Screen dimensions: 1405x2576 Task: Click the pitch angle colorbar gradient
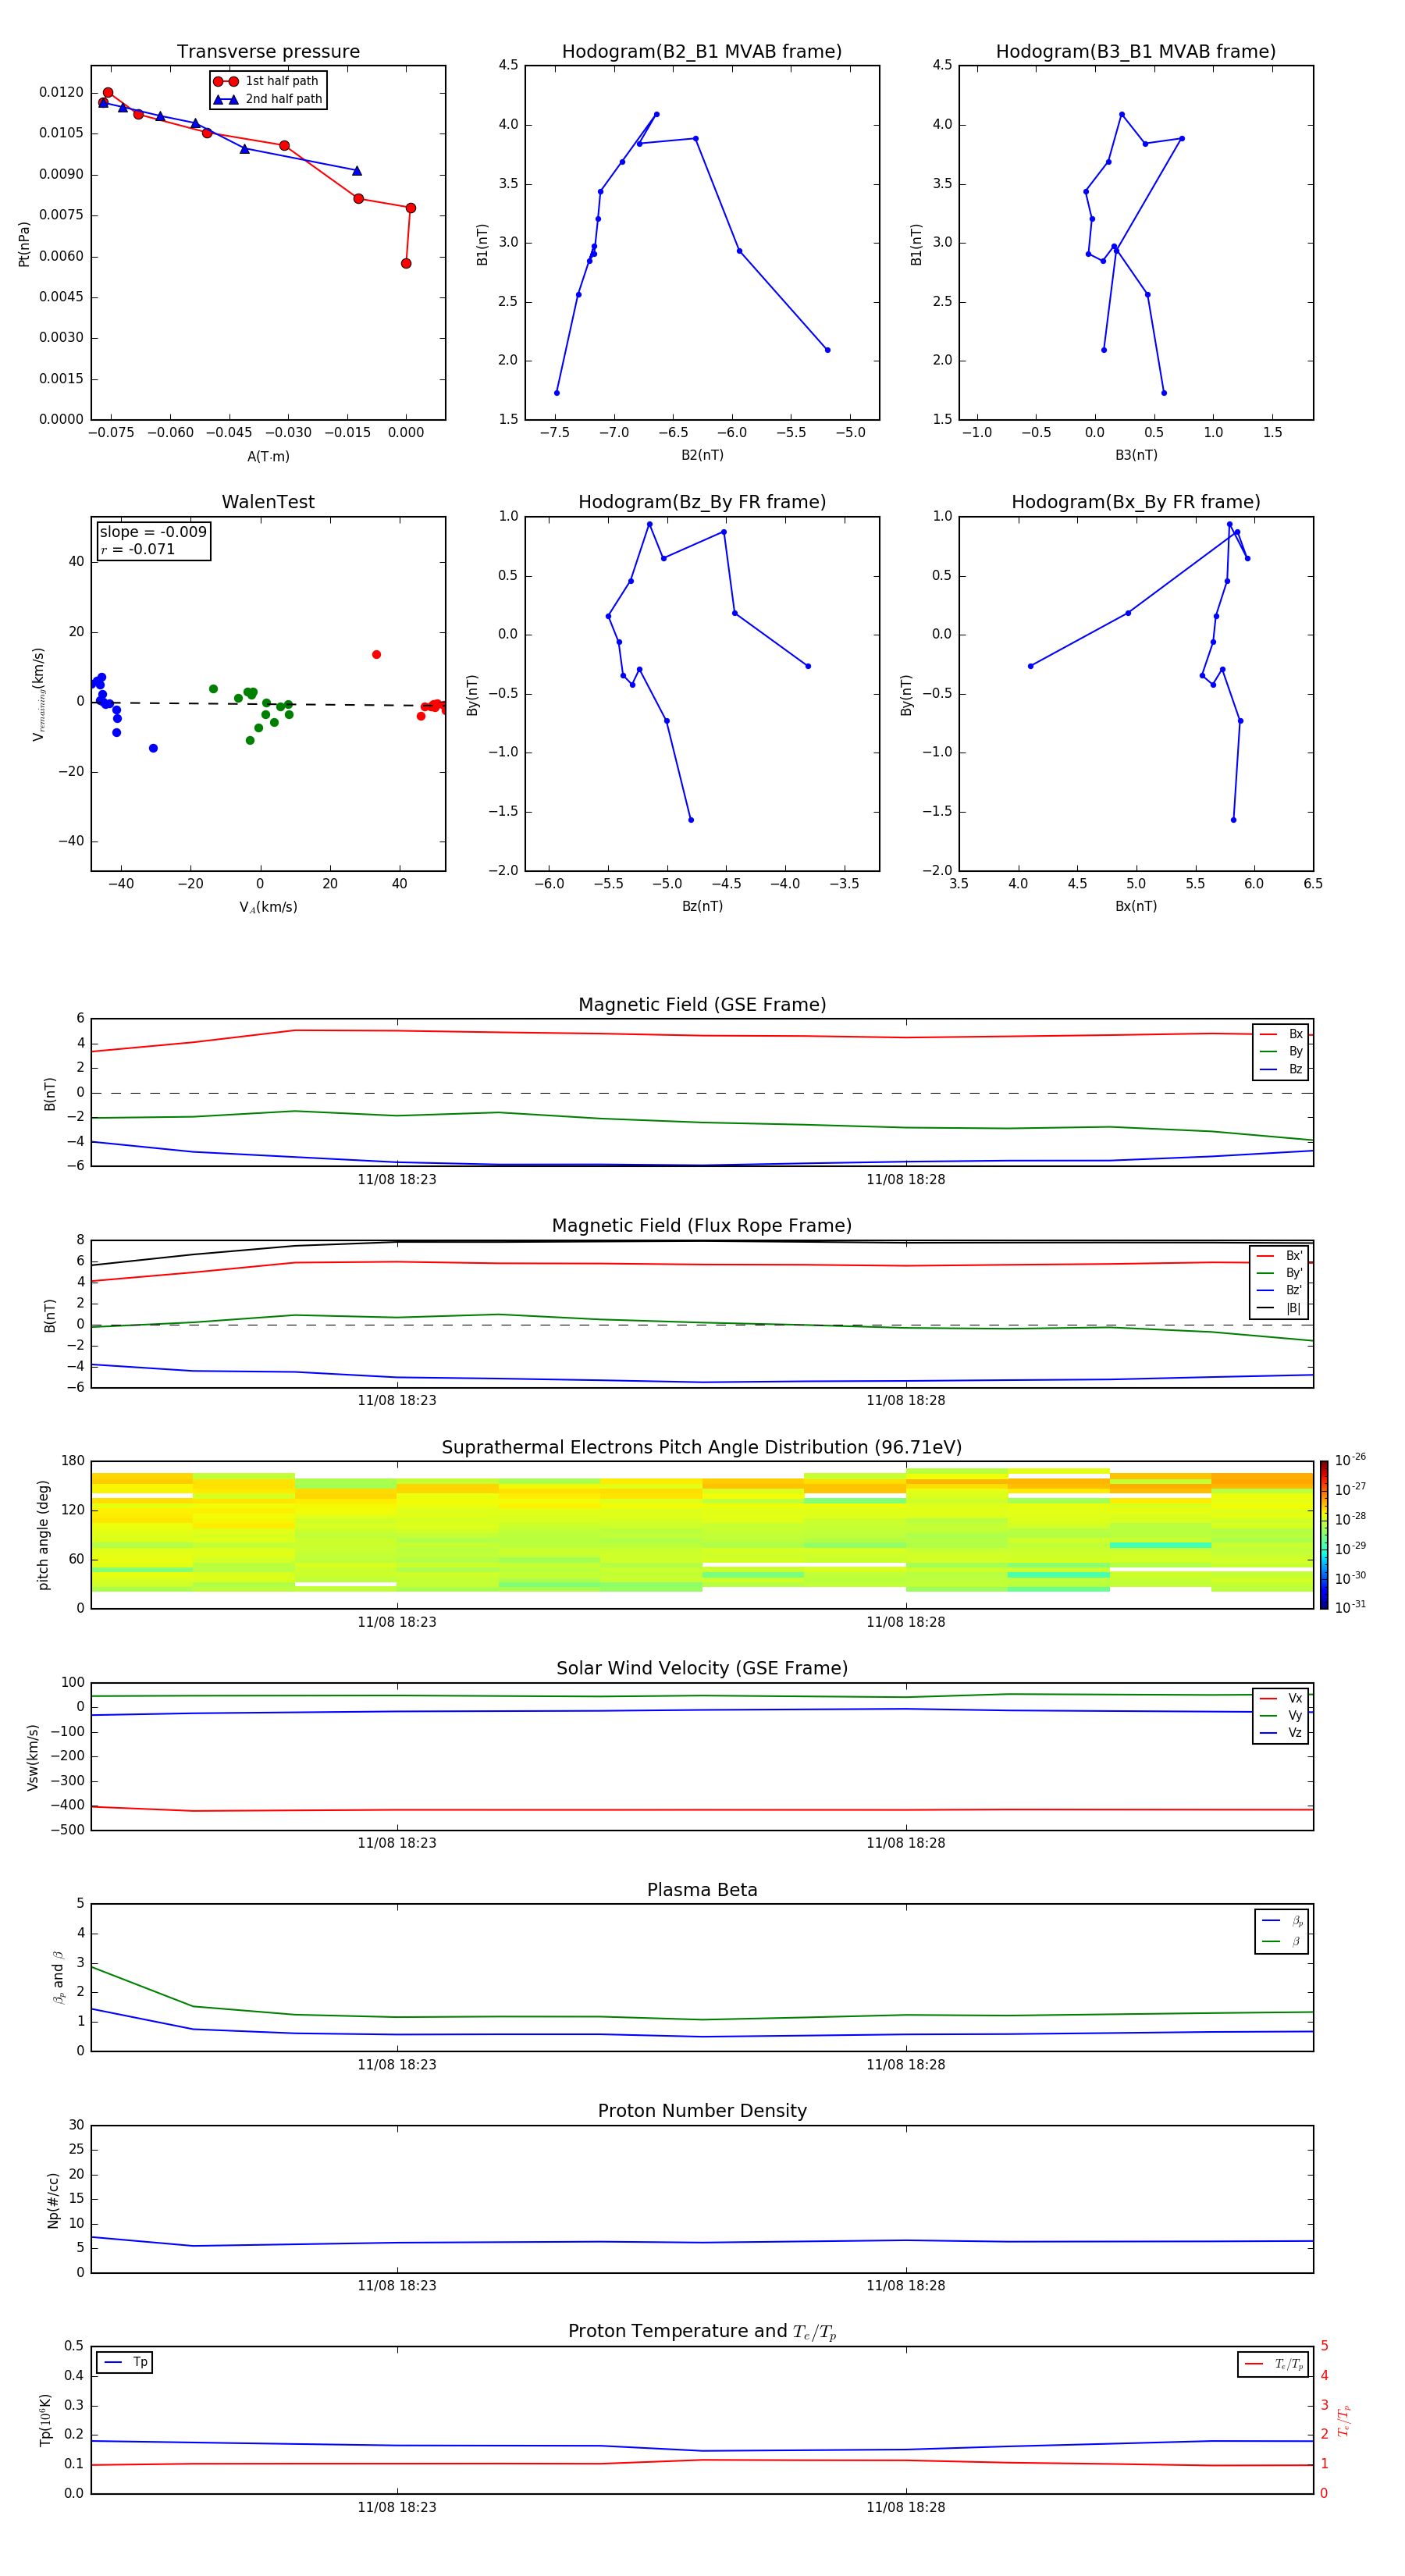point(1324,1535)
